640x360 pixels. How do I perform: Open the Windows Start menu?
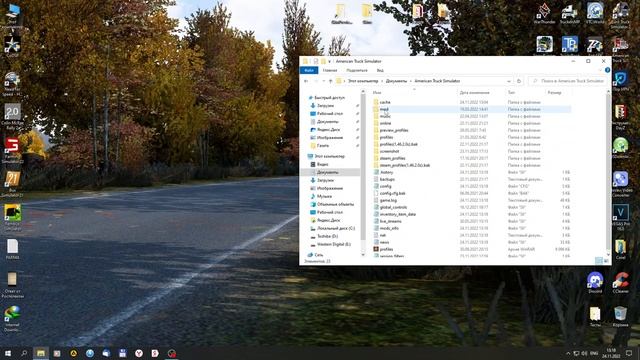click(8, 353)
